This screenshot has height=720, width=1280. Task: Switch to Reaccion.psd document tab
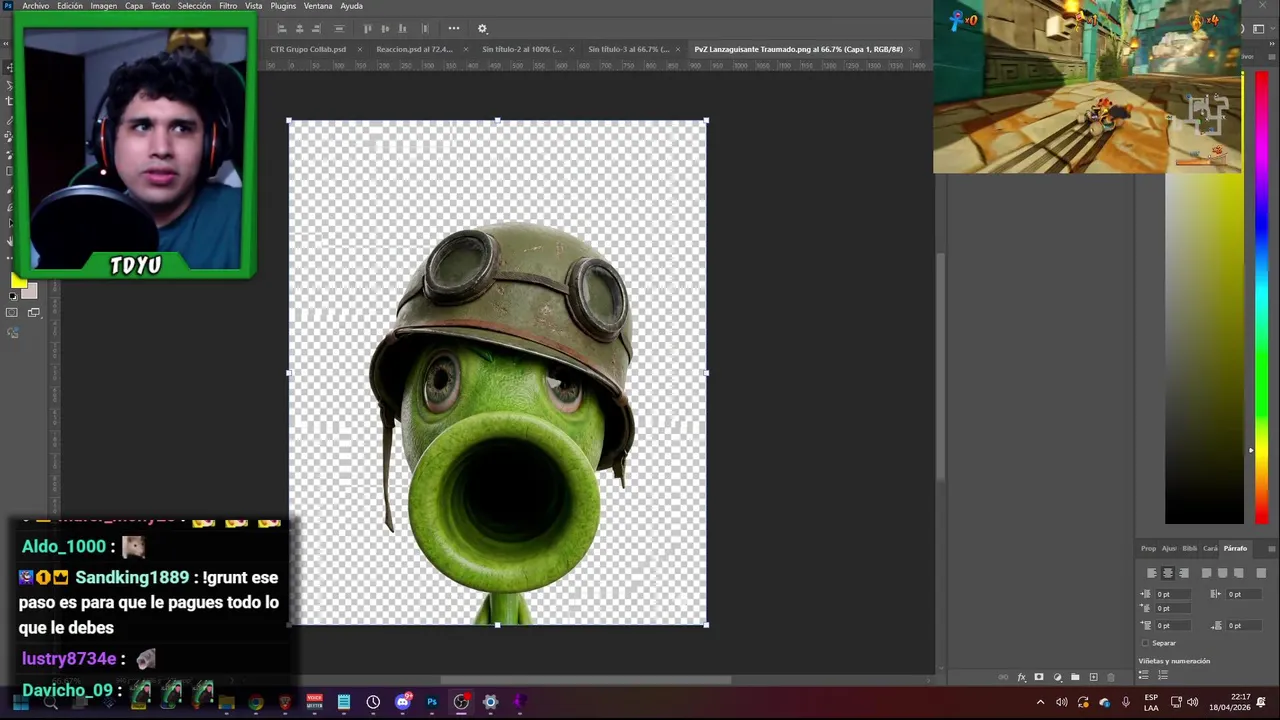click(x=414, y=49)
